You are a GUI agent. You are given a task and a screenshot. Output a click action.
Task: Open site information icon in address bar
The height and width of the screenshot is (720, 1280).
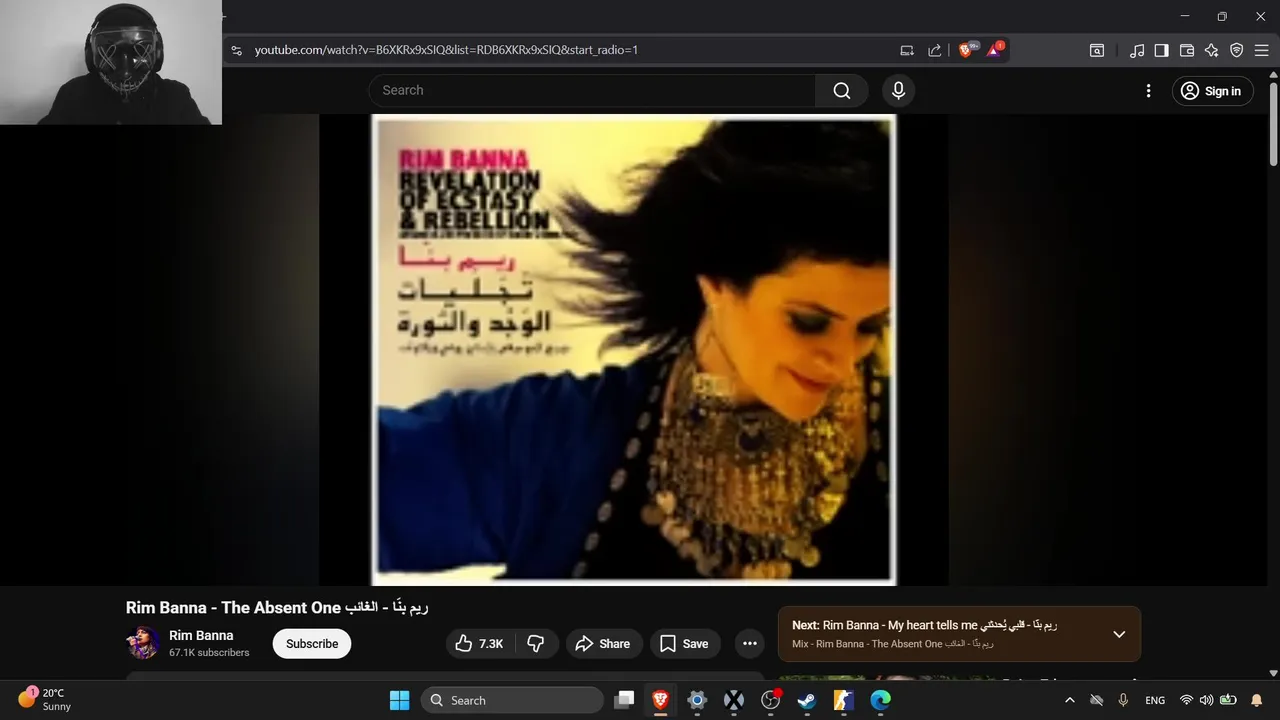pyautogui.click(x=236, y=50)
